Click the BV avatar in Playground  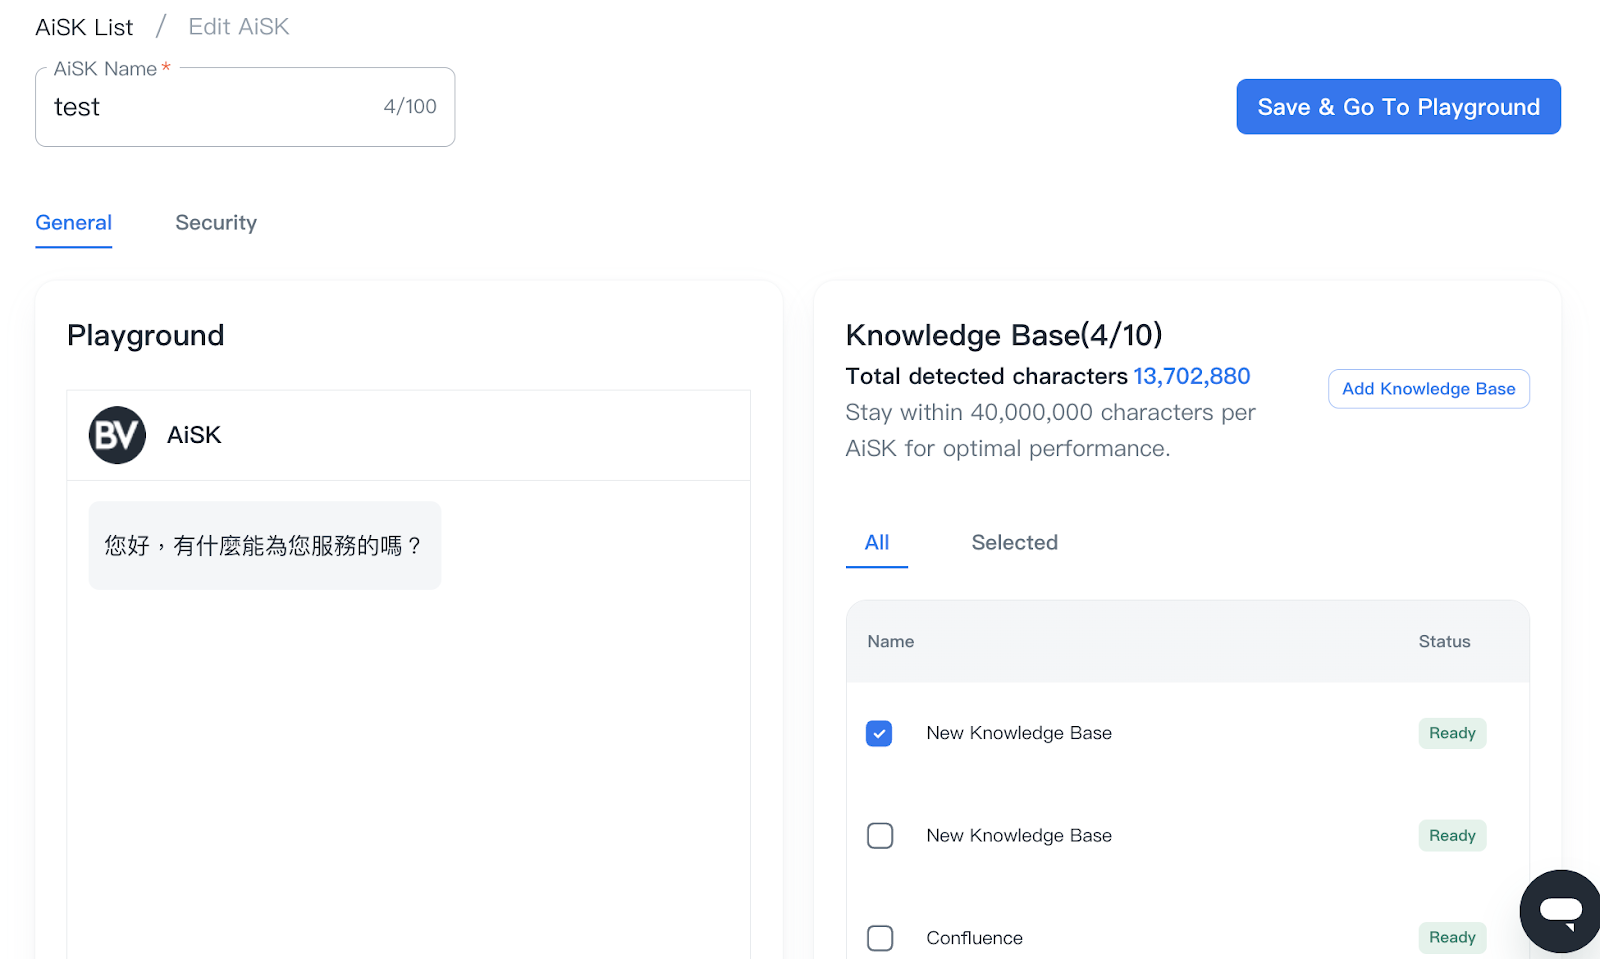click(x=117, y=435)
